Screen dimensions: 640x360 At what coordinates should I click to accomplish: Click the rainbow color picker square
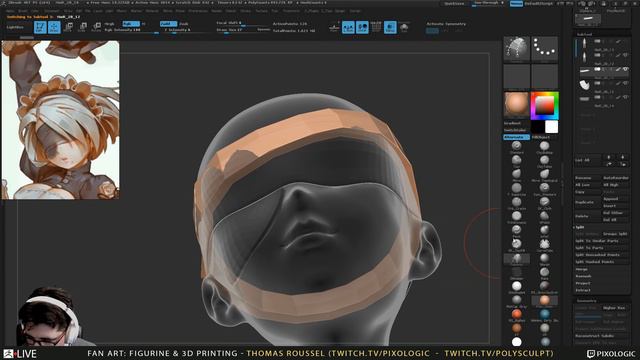pyautogui.click(x=544, y=106)
